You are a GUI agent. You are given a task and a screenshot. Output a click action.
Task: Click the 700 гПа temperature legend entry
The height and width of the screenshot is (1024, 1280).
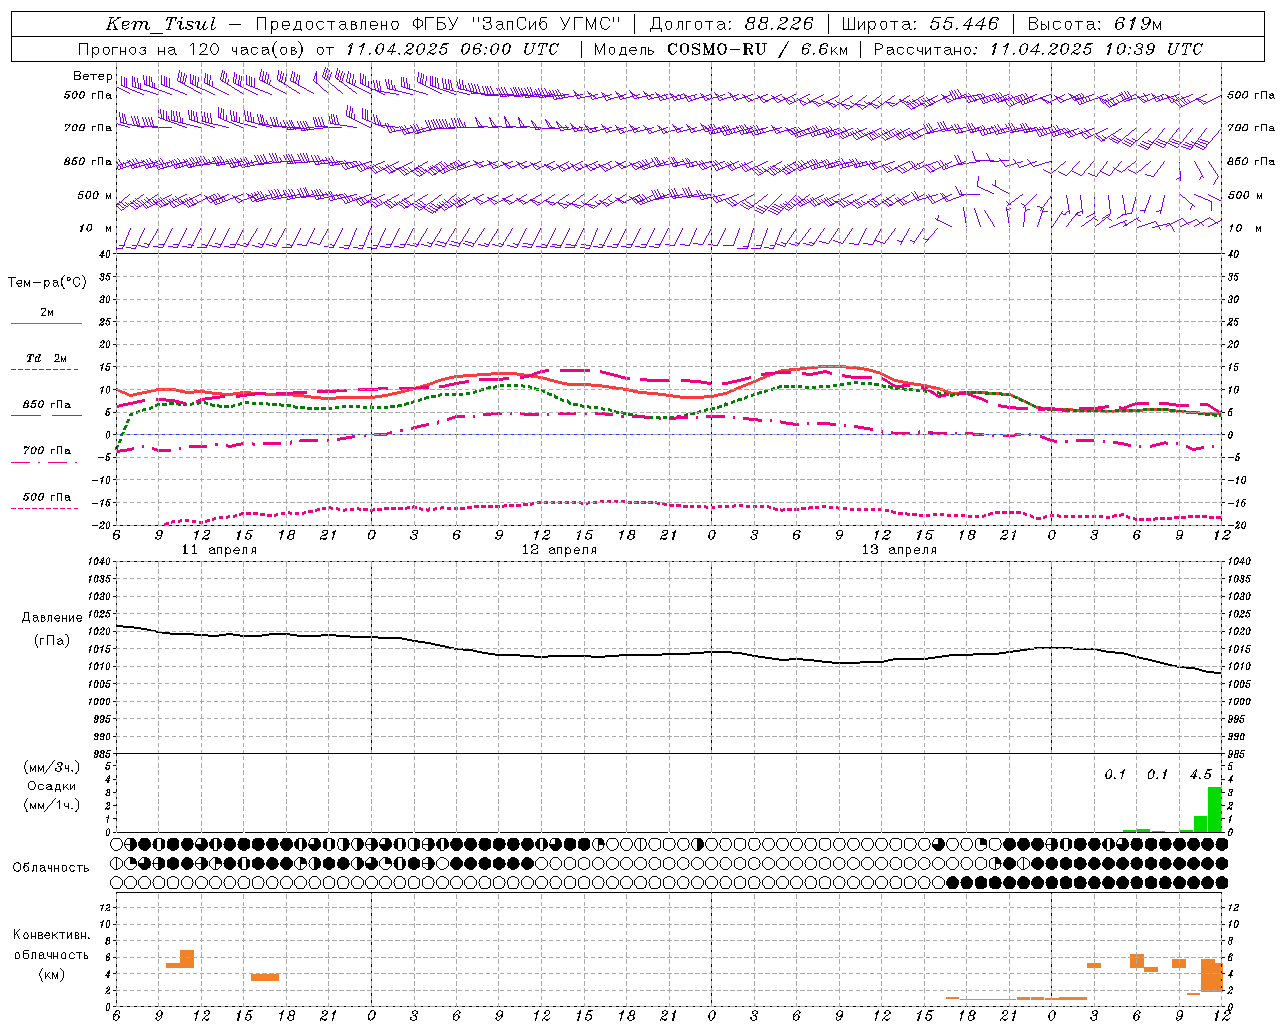46,451
